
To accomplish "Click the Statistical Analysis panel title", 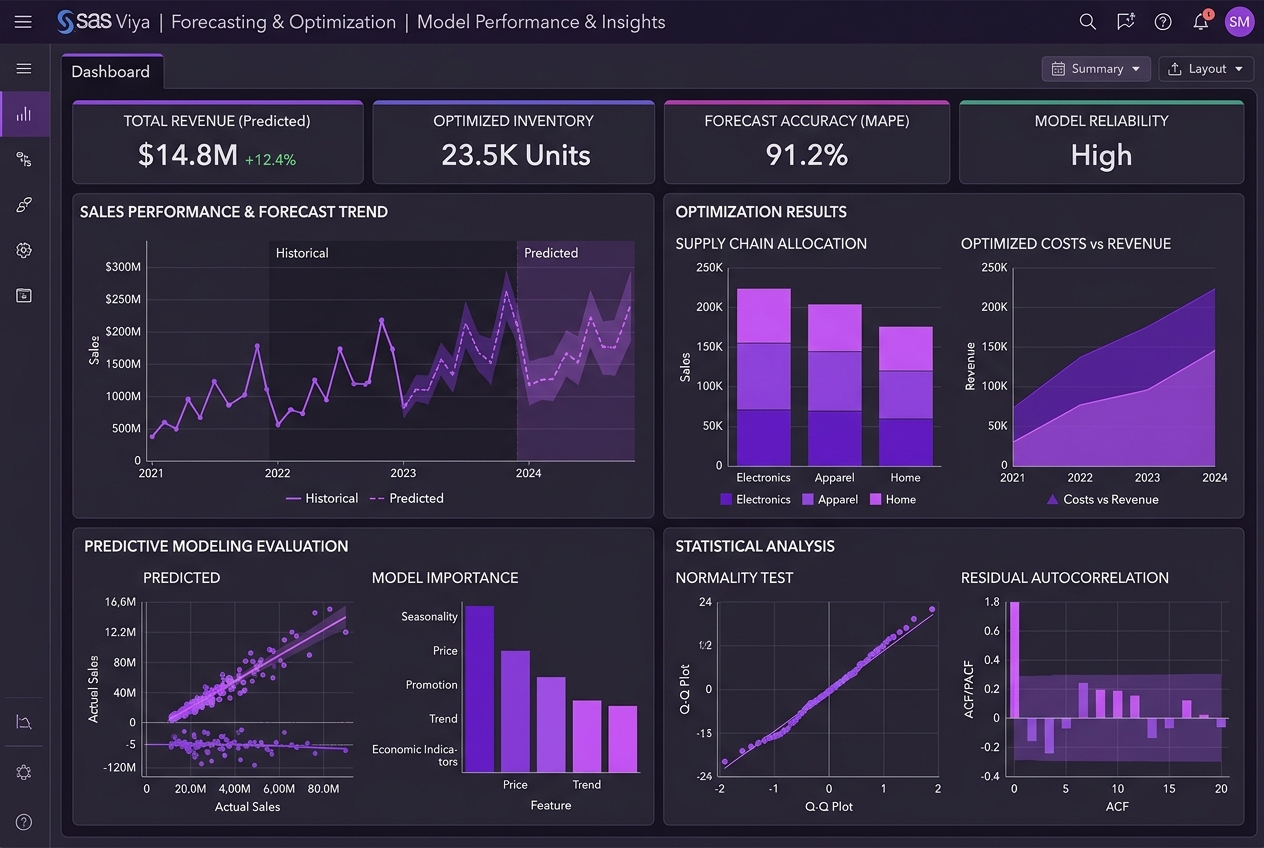I will click(x=755, y=546).
